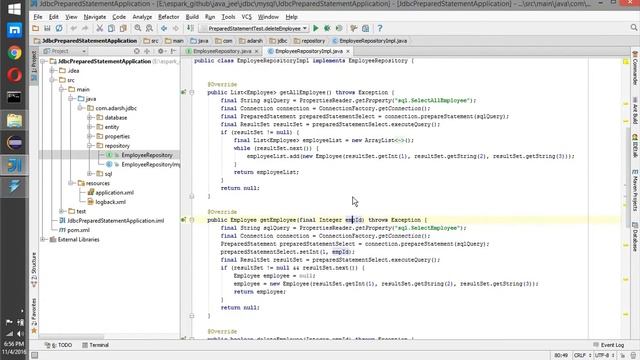Screen dimensions: 640x360
Task: Open the Event Log
Action: click(609, 345)
